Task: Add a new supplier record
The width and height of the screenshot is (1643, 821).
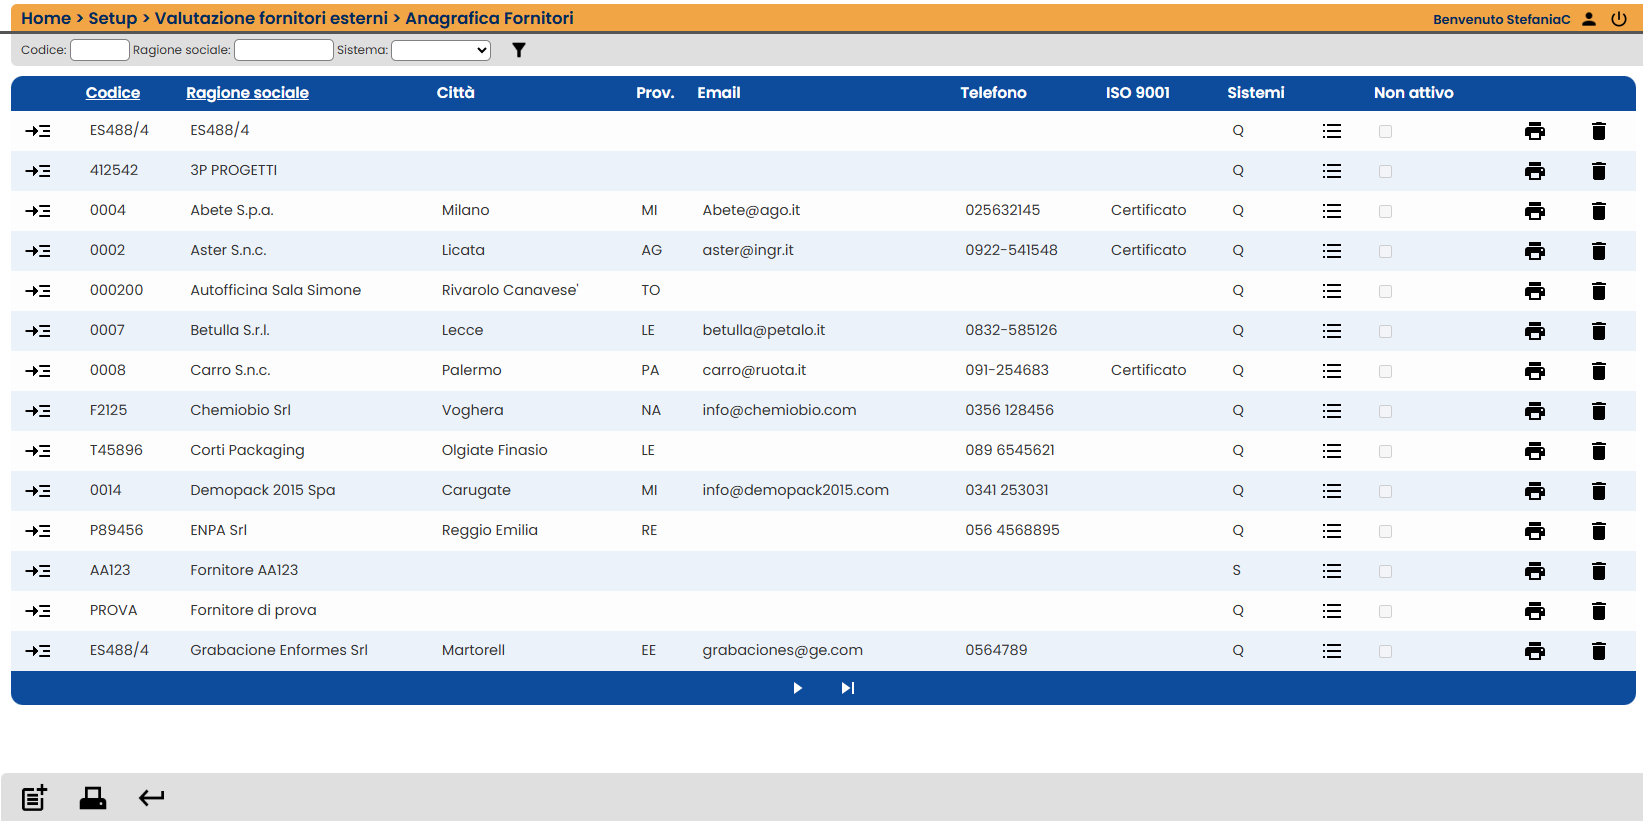Action: (x=35, y=797)
